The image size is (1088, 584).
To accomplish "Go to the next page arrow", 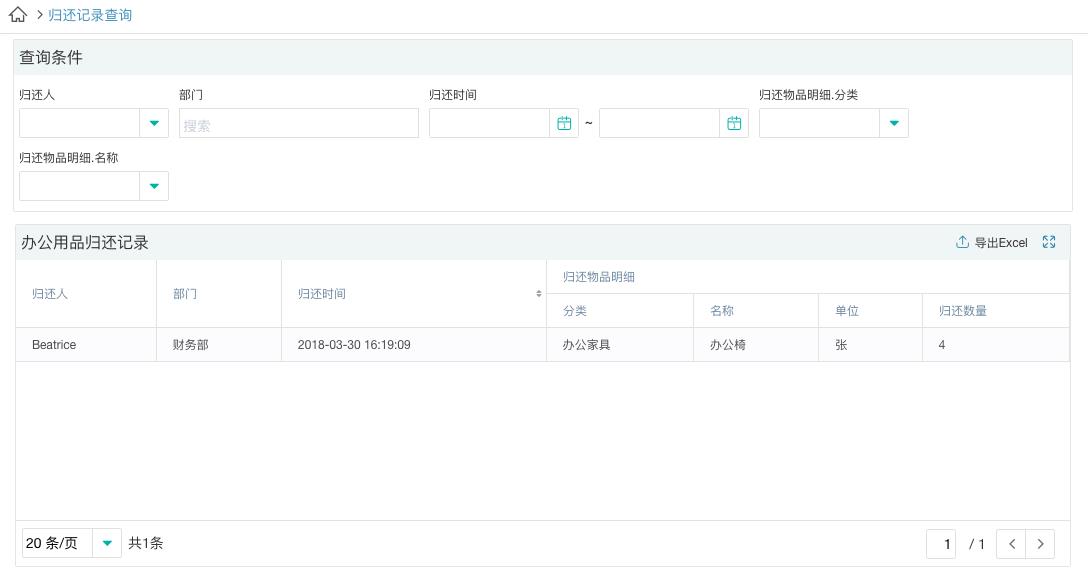I will pyautogui.click(x=1040, y=544).
